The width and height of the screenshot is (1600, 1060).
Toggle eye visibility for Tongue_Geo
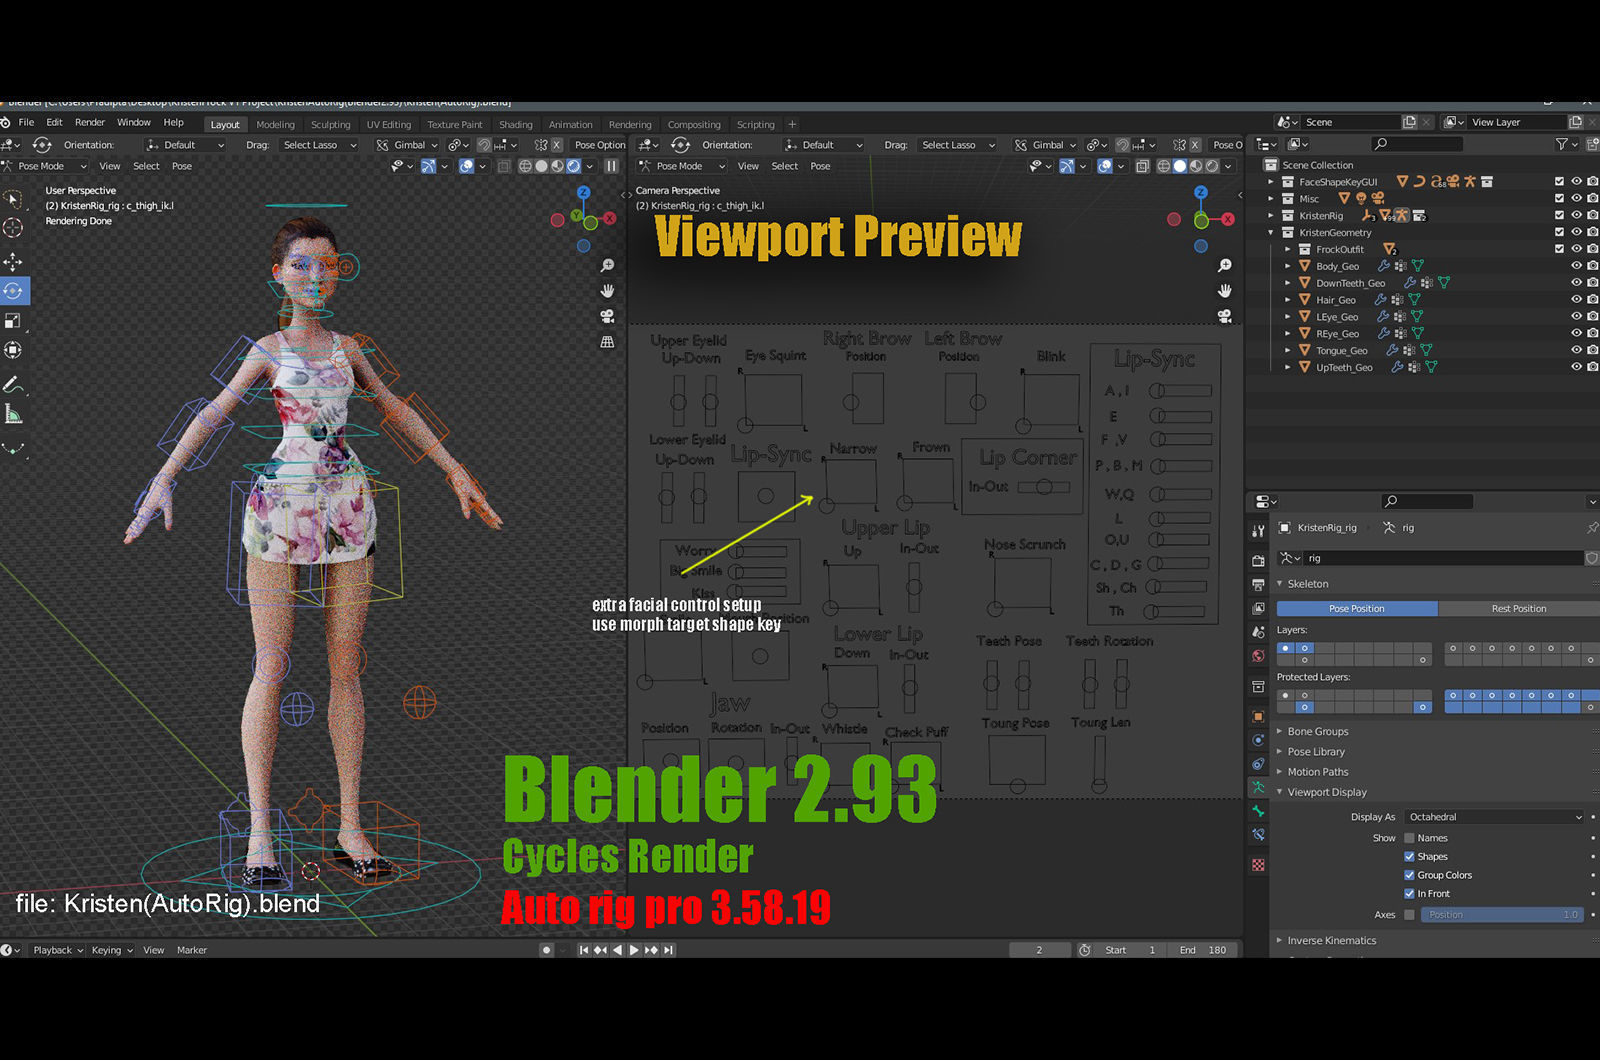(1576, 350)
